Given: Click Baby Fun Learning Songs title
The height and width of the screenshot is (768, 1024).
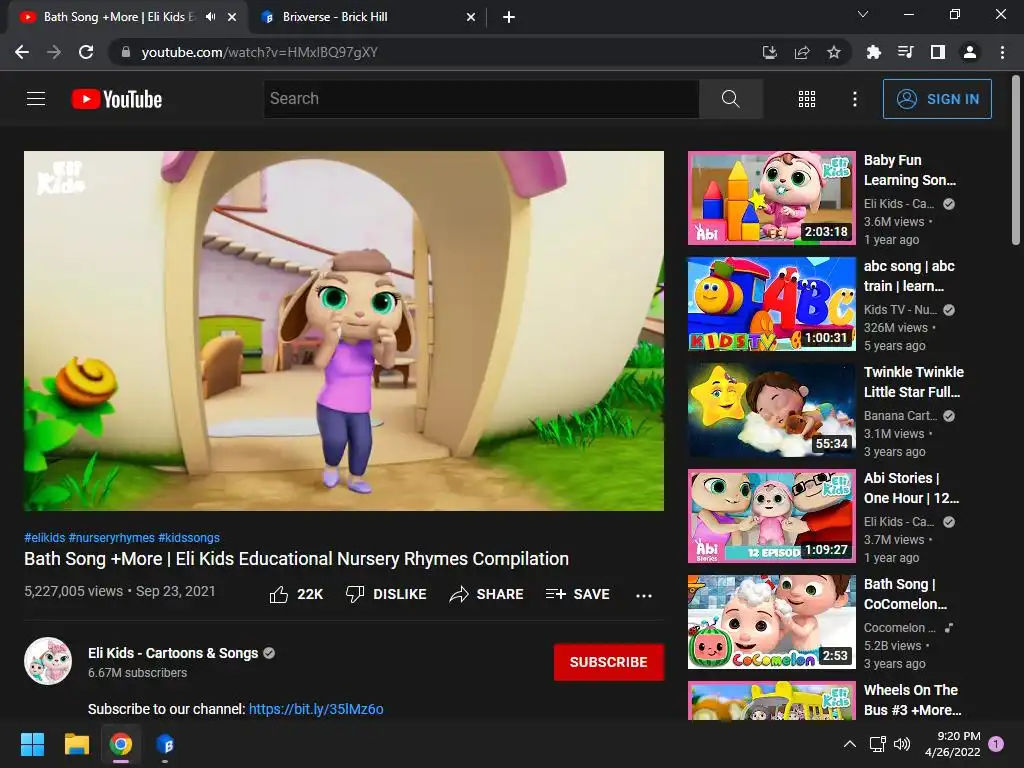Looking at the screenshot, I should click(x=910, y=170).
